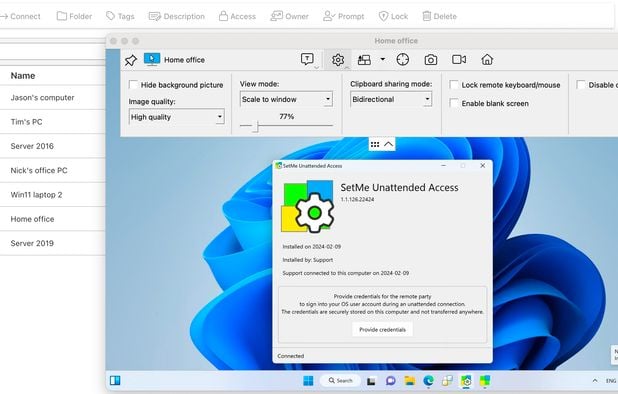Click Access in the top toolbar
Screen dimensions: 618x394
click(237, 16)
